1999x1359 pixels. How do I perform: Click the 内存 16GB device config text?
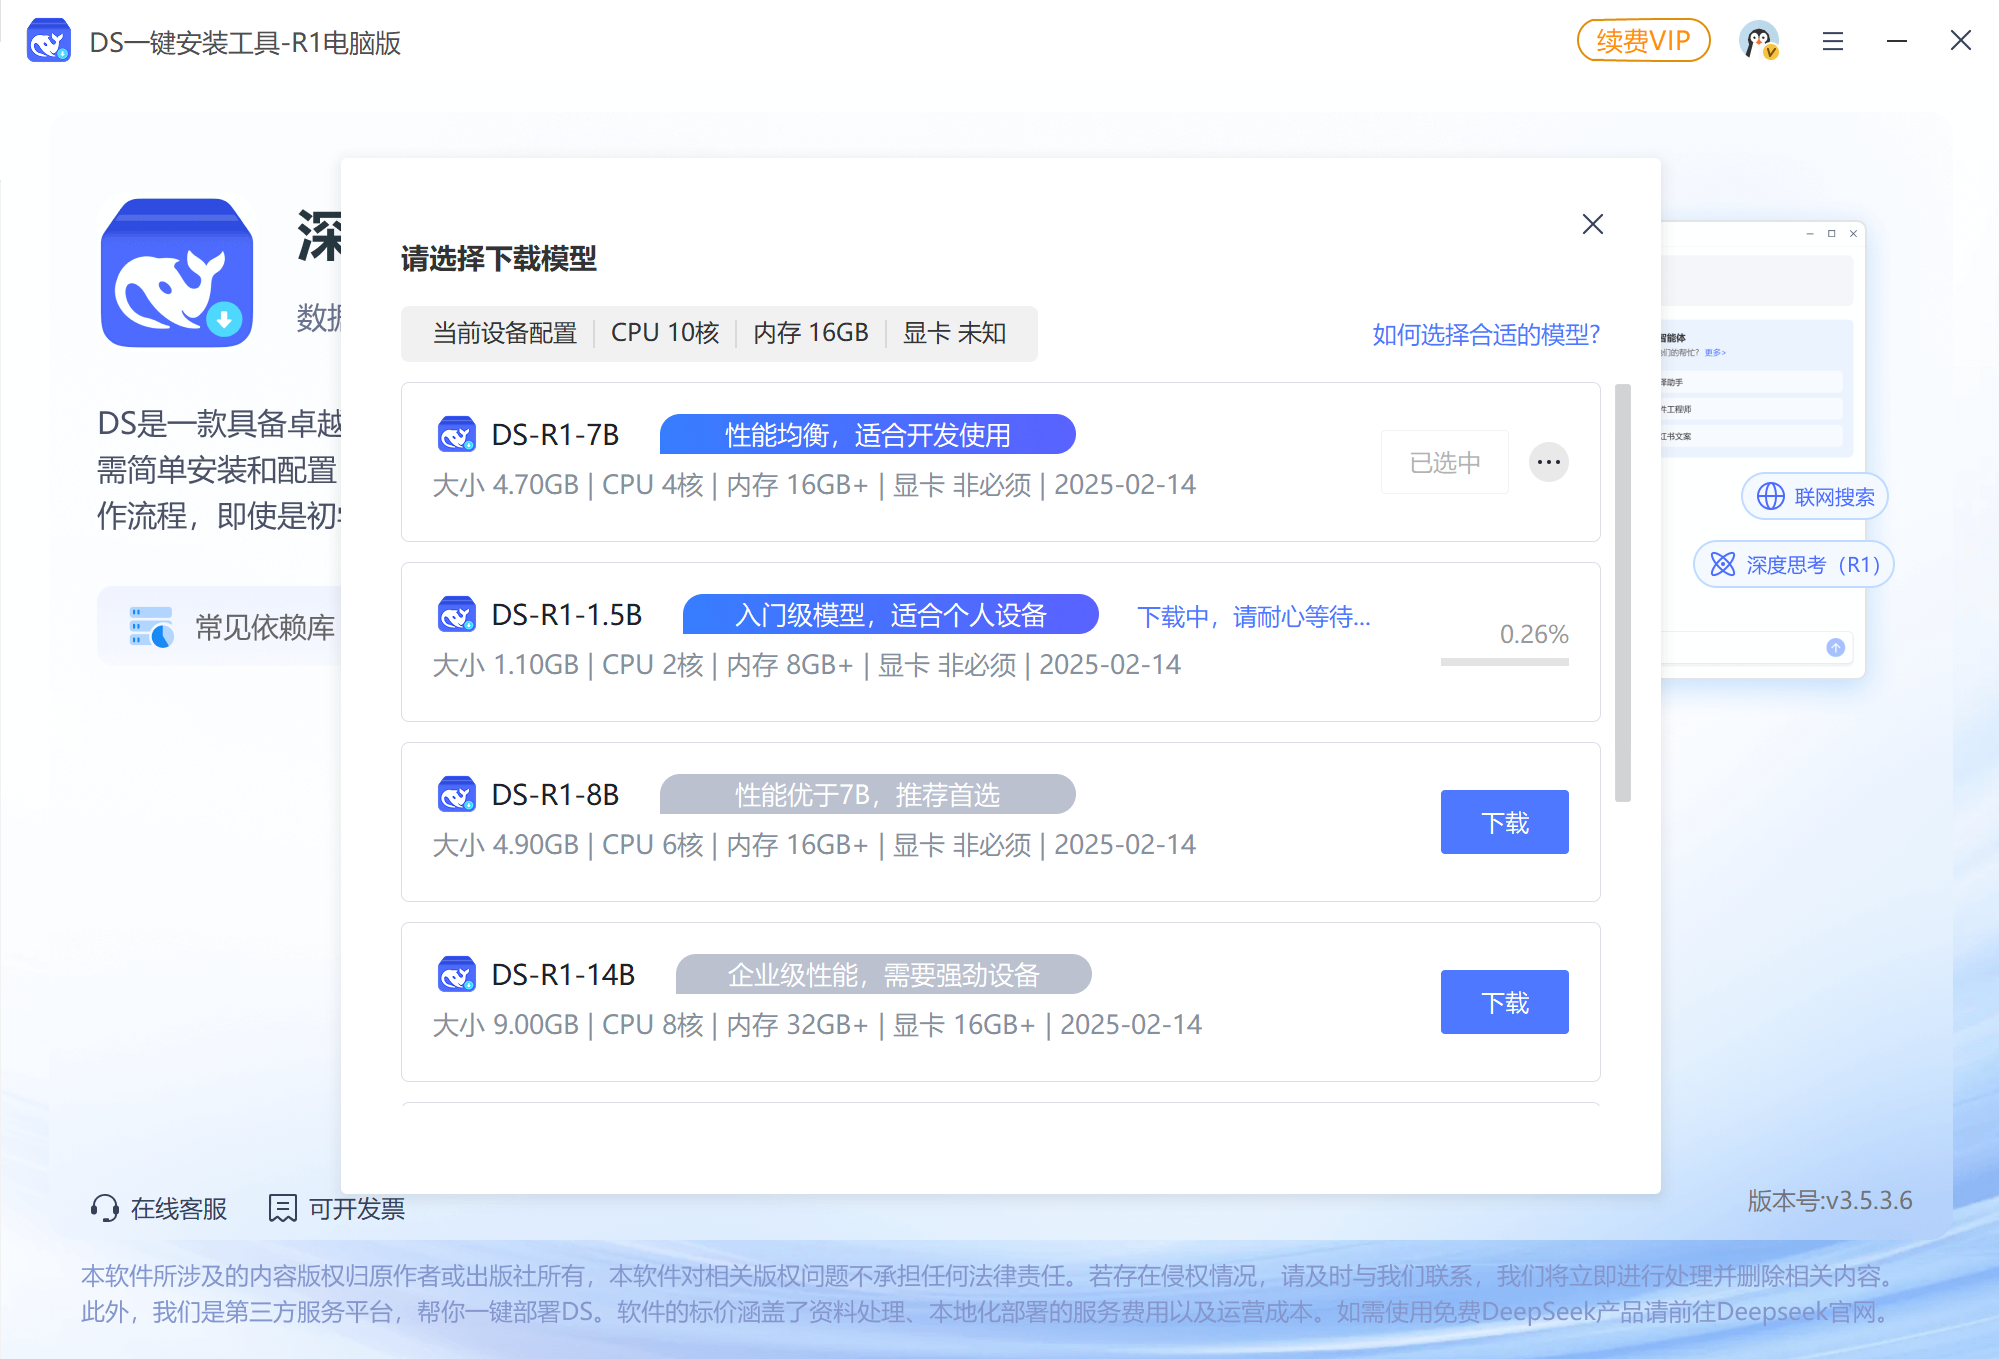click(811, 333)
